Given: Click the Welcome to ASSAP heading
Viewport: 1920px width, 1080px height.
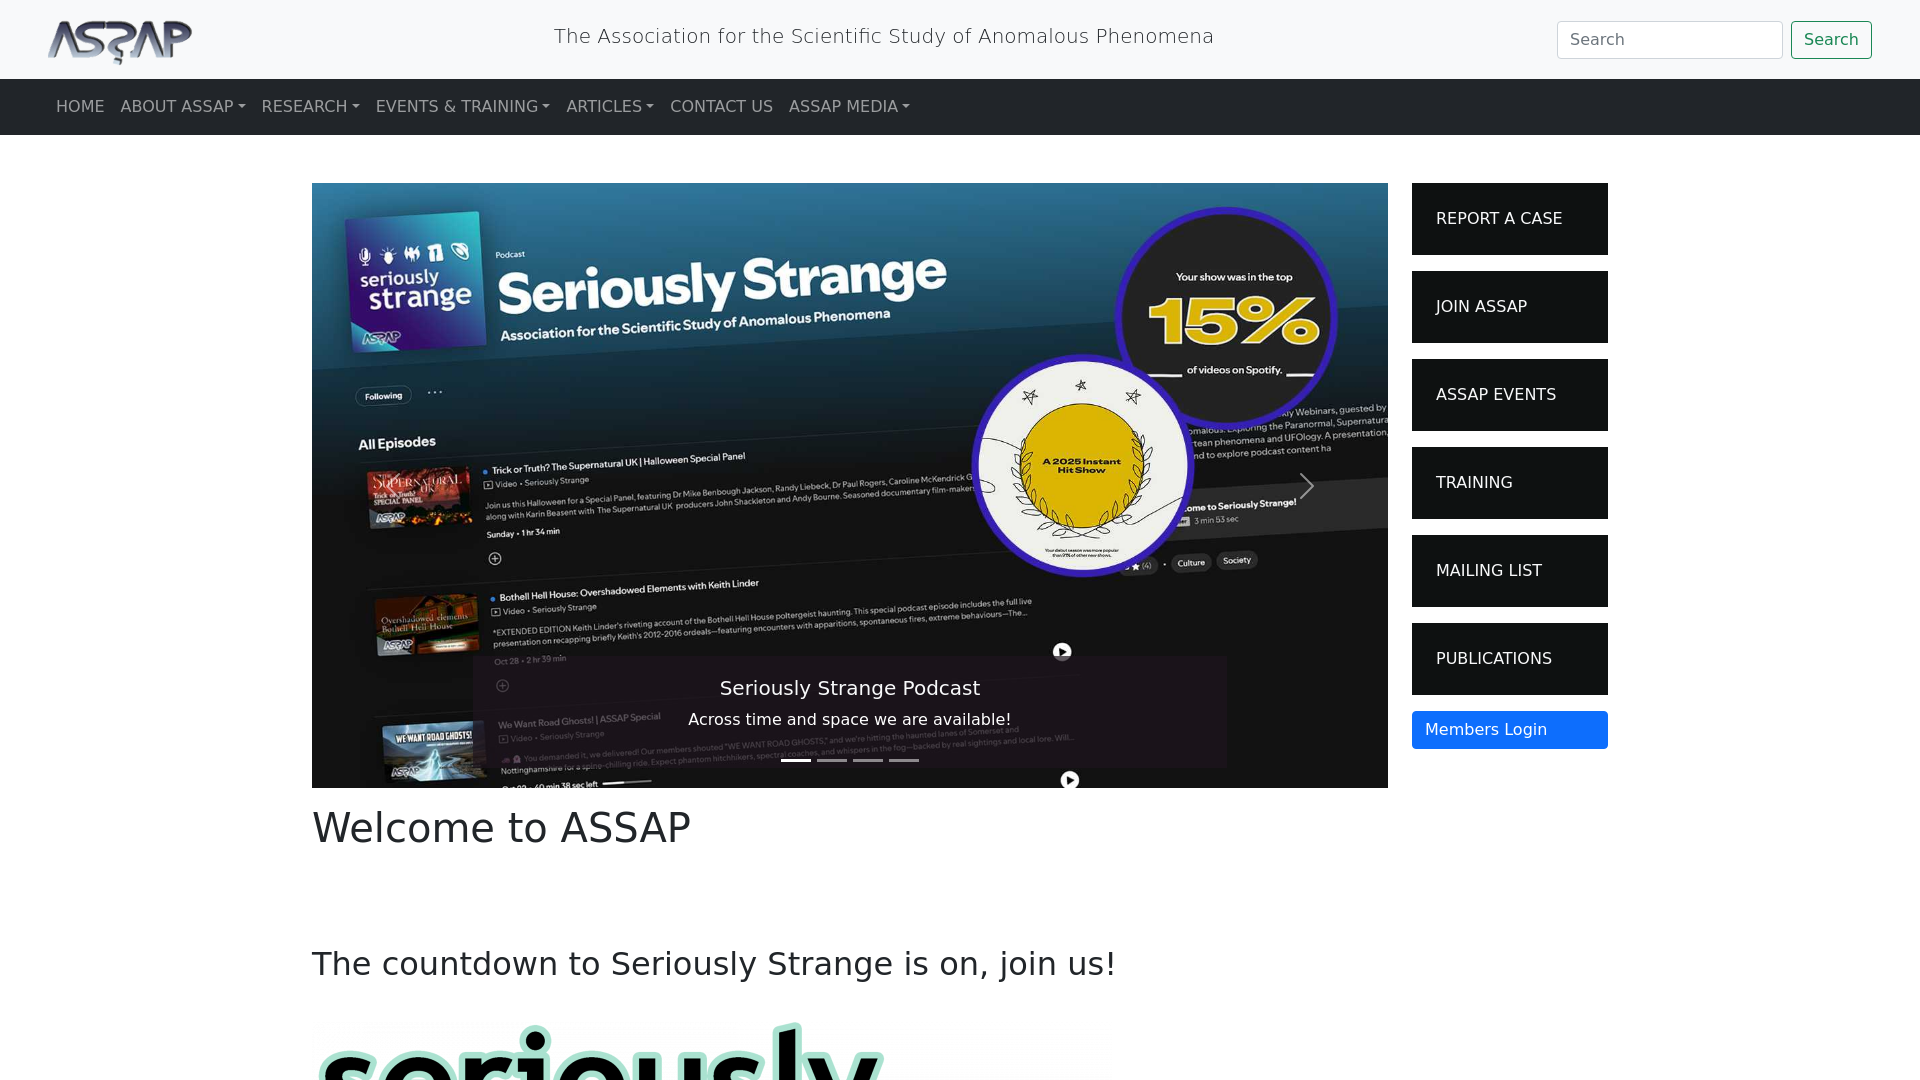Looking at the screenshot, I should (x=501, y=828).
